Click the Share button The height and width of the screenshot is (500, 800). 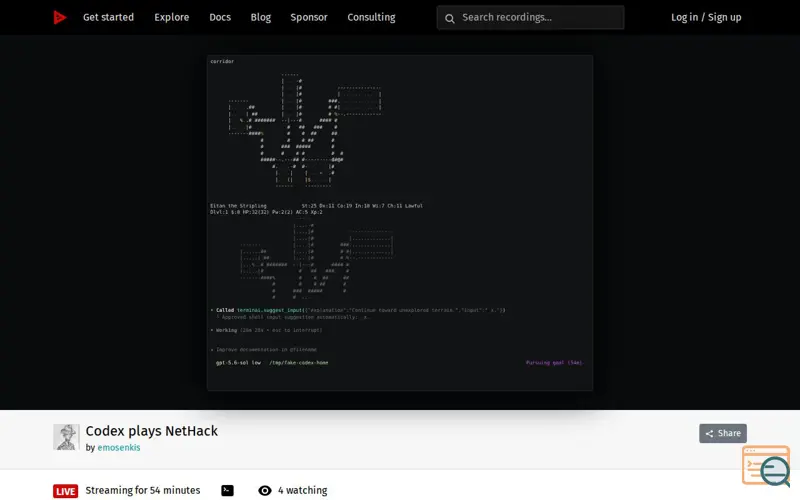coord(723,433)
